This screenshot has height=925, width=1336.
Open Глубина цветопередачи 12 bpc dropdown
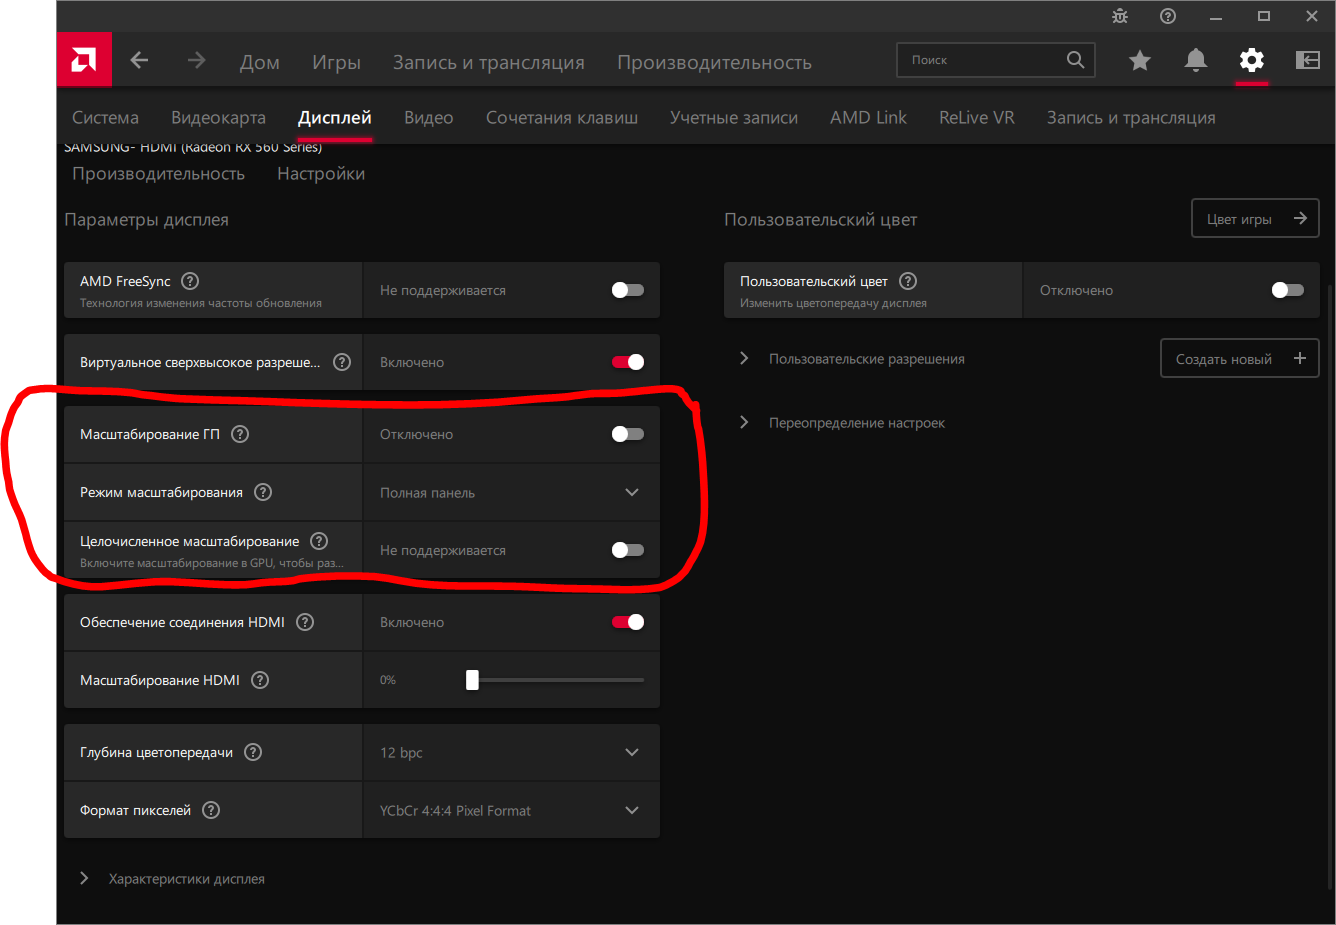[x=511, y=752]
